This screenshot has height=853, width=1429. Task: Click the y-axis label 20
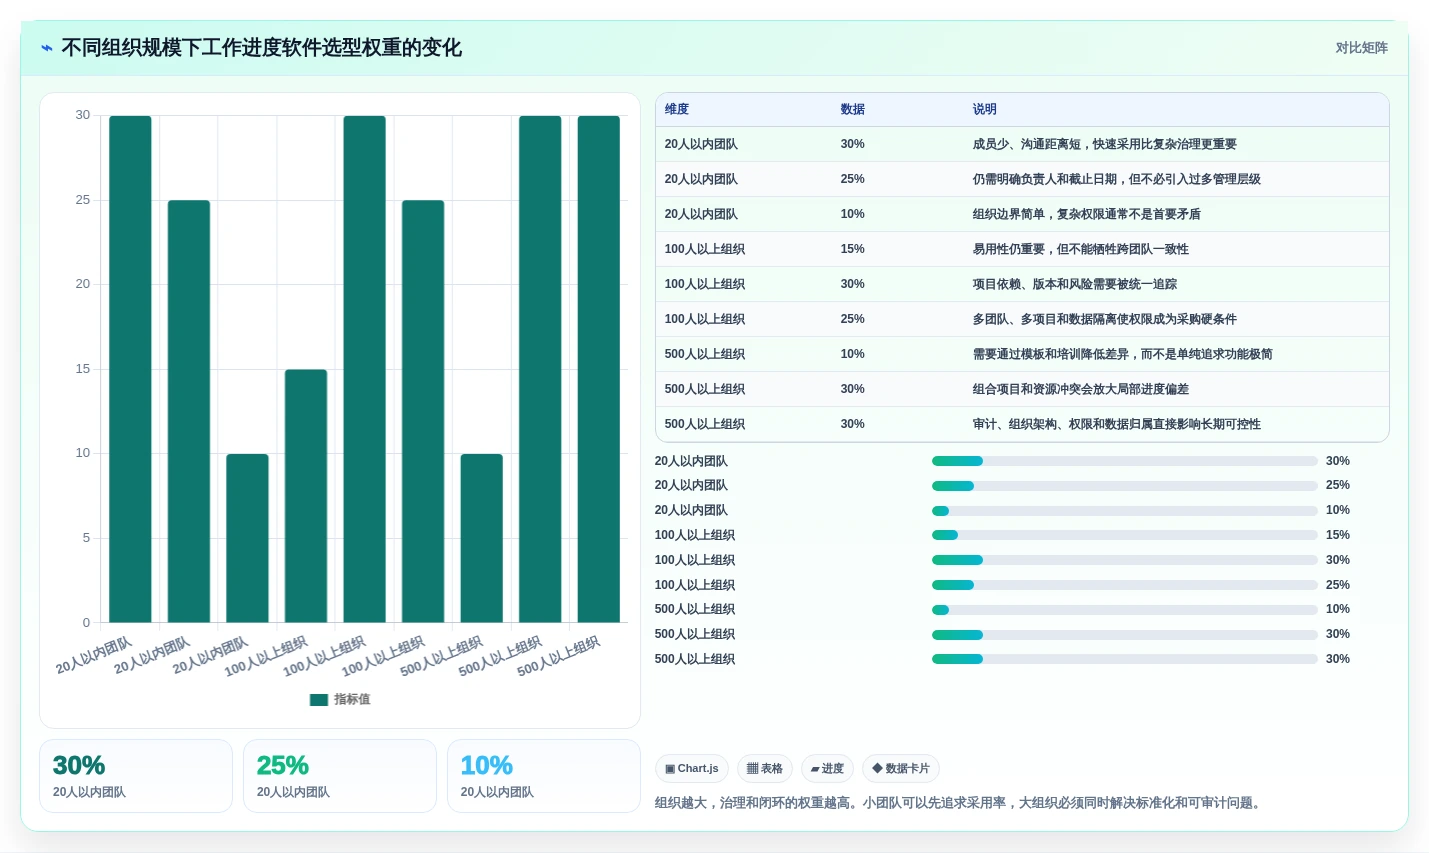pyautogui.click(x=83, y=284)
